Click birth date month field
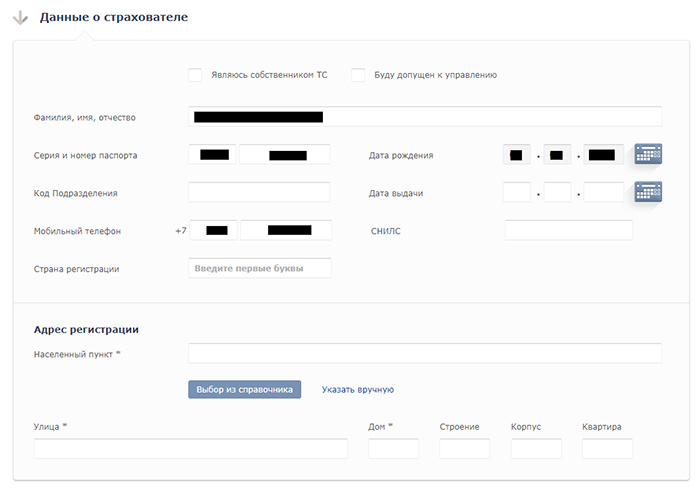 (x=558, y=154)
